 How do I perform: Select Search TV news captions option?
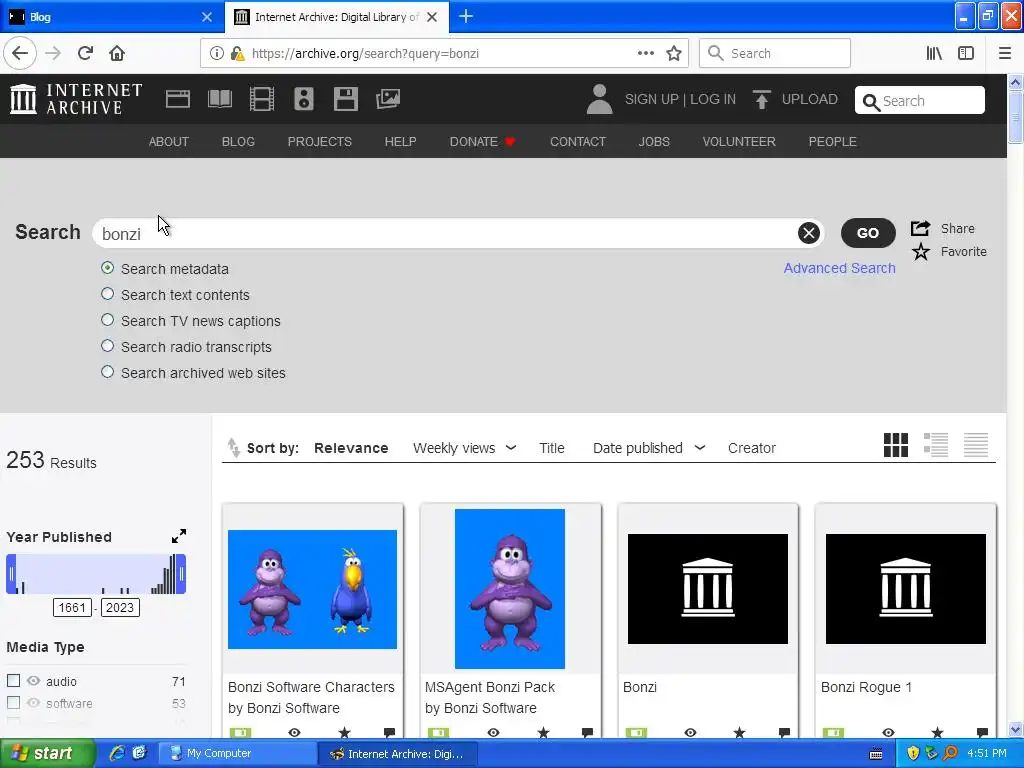pos(108,320)
